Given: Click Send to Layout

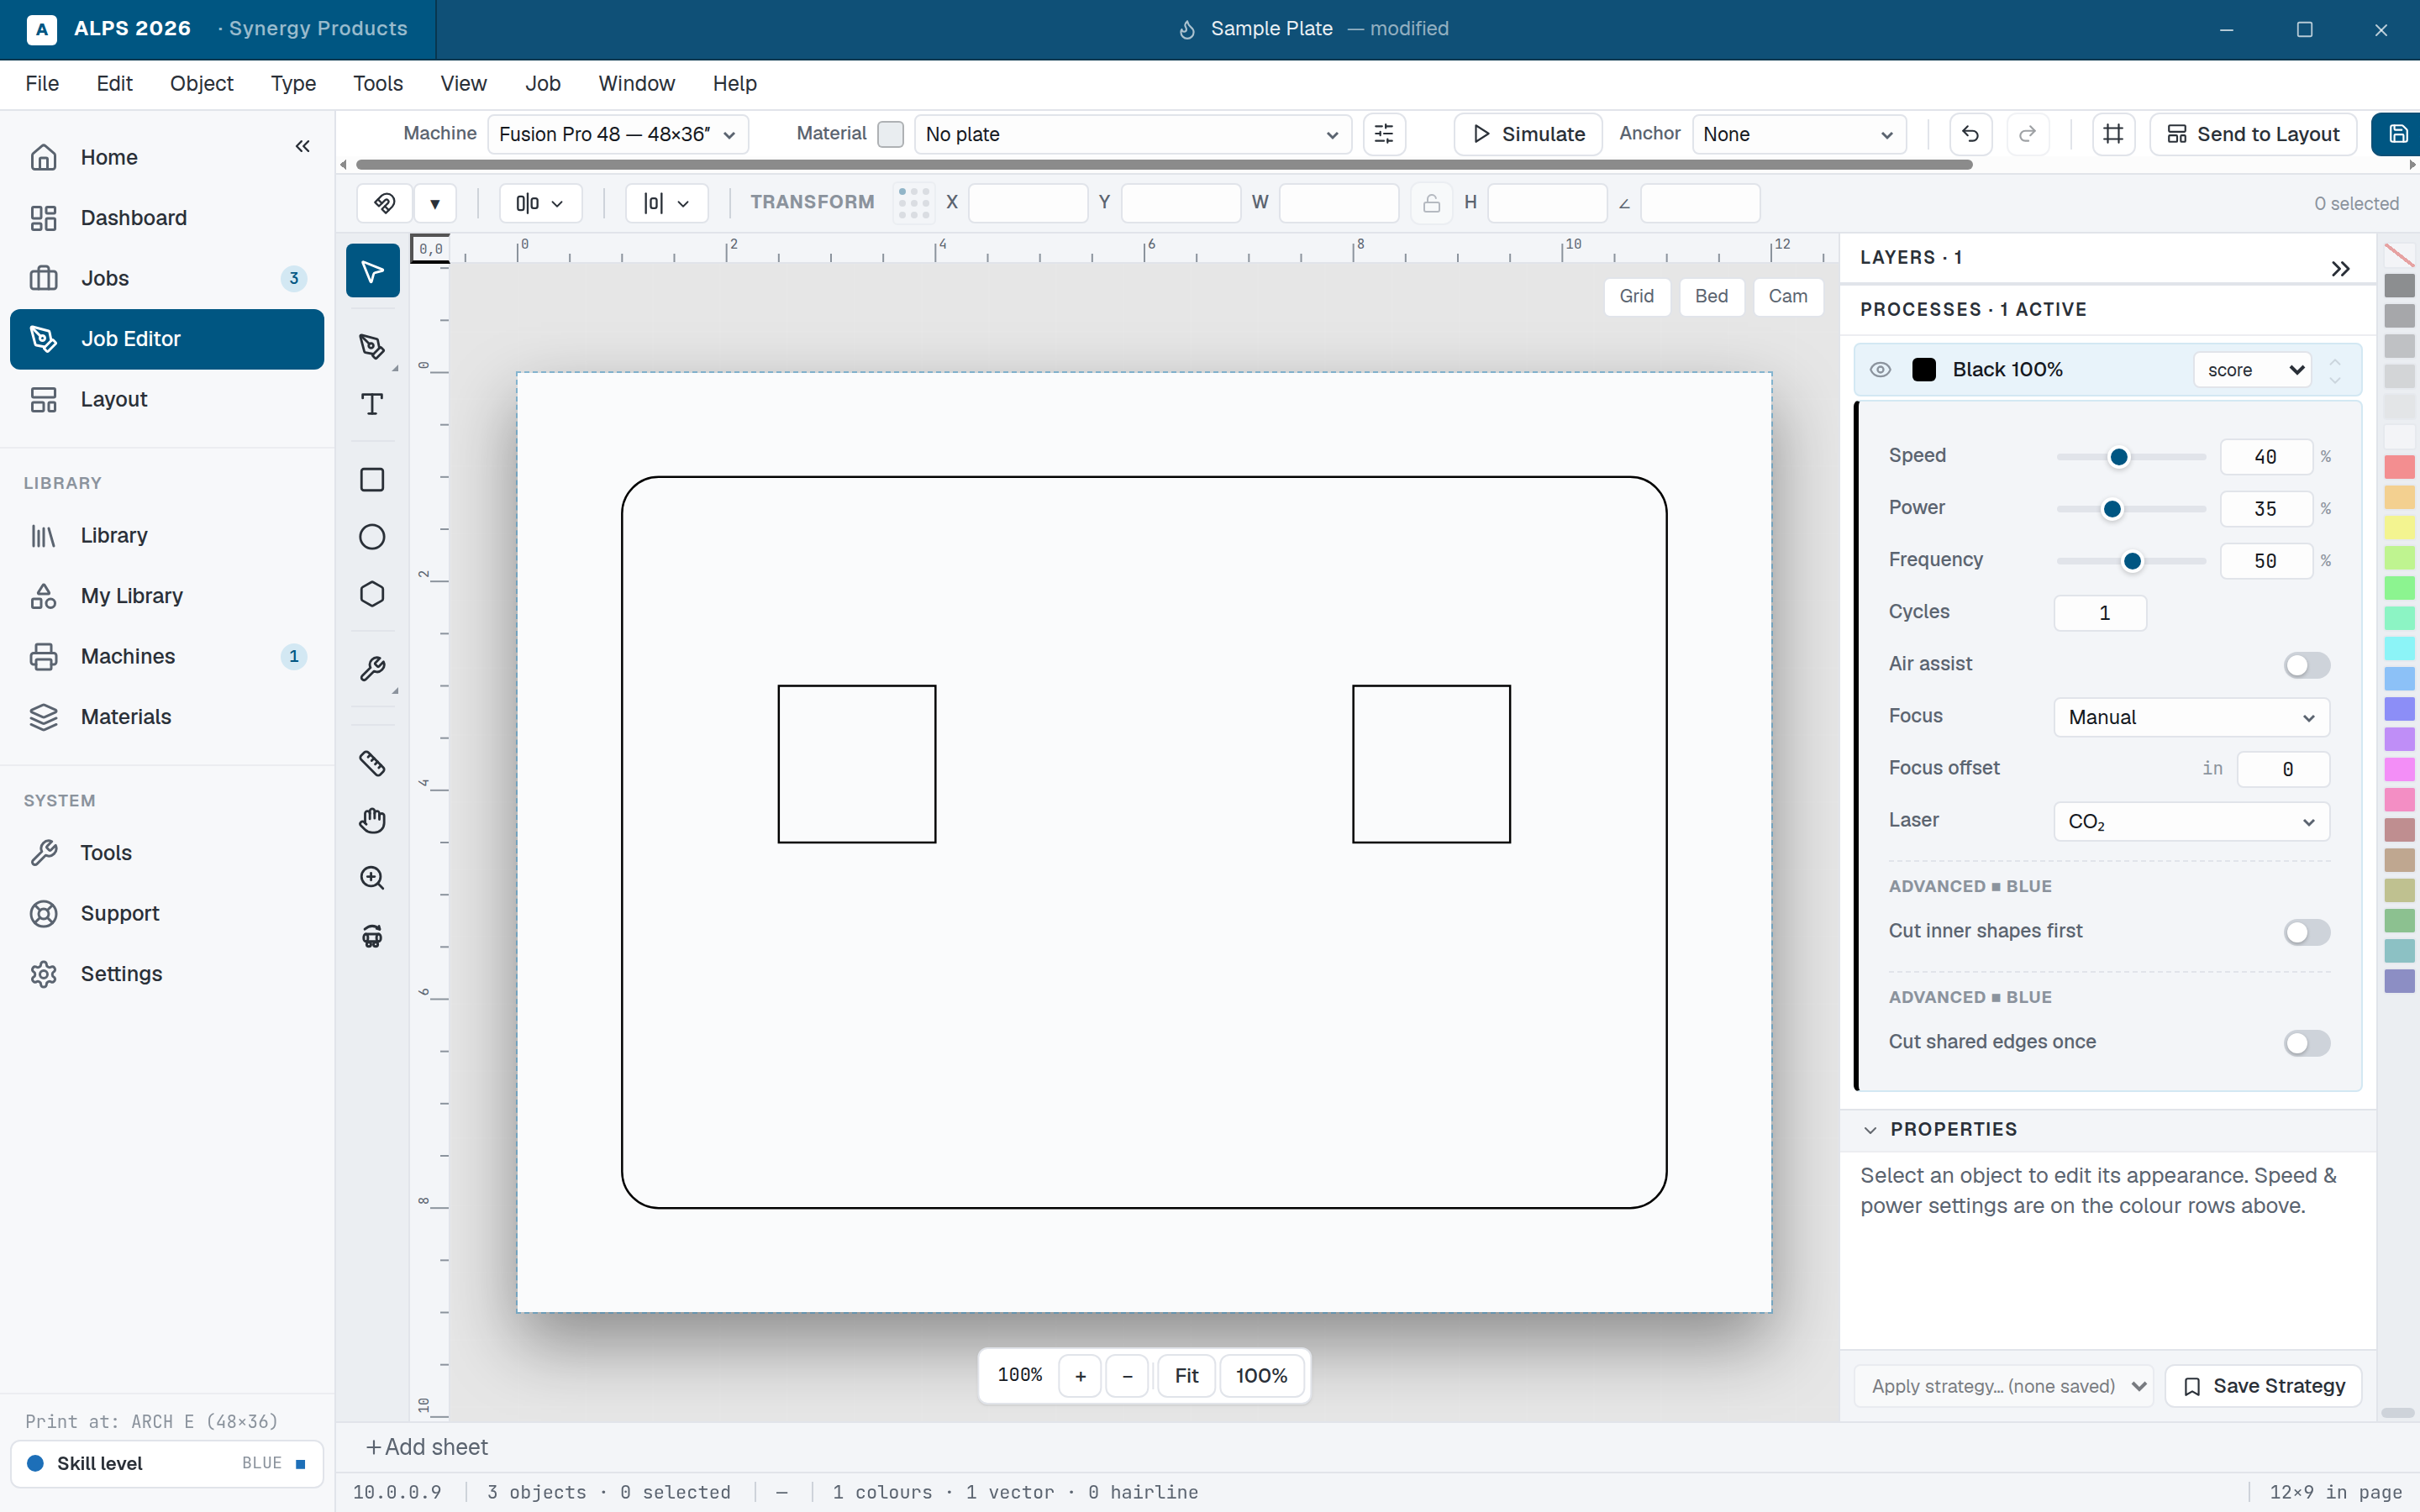Looking at the screenshot, I should pos(2253,134).
